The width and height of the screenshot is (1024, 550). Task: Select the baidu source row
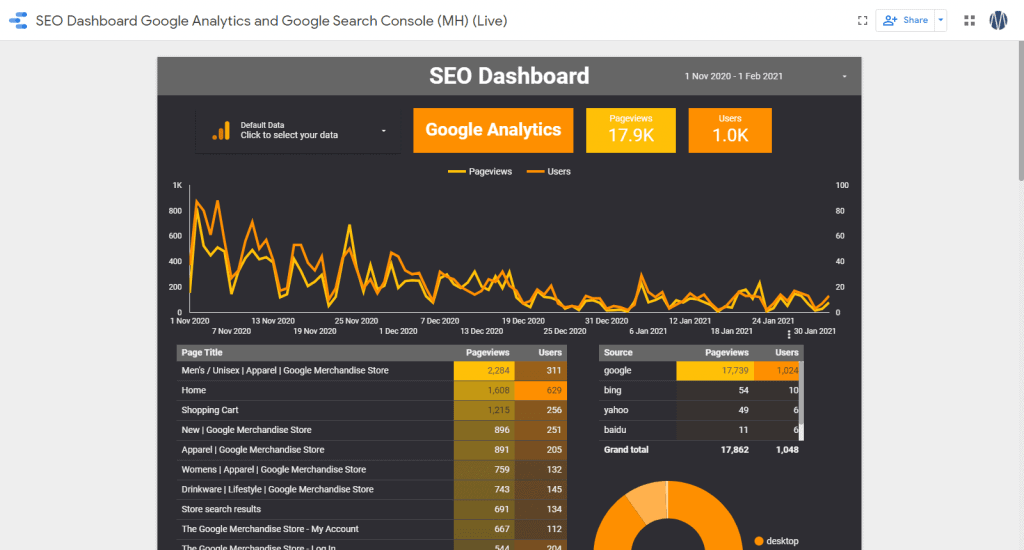(699, 430)
